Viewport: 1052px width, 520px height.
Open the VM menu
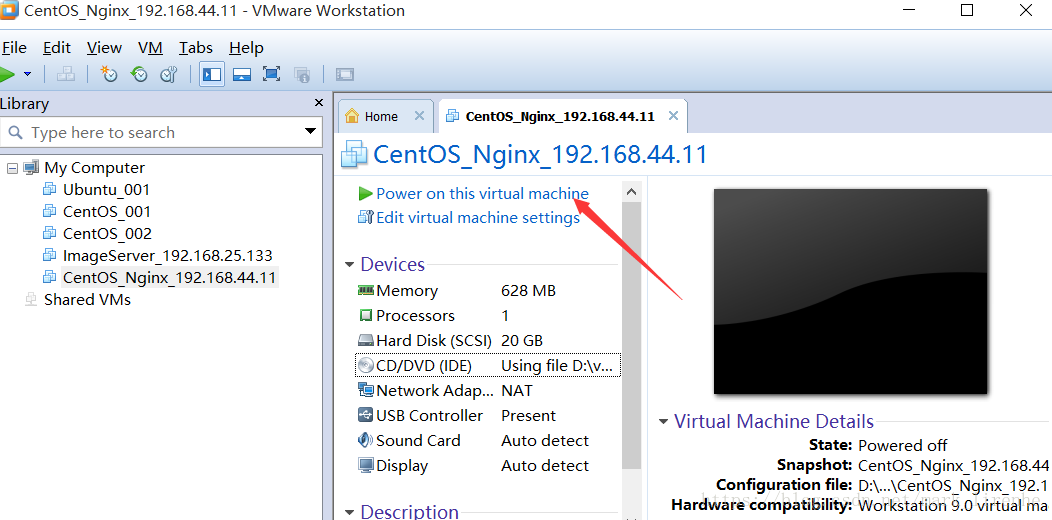click(150, 48)
